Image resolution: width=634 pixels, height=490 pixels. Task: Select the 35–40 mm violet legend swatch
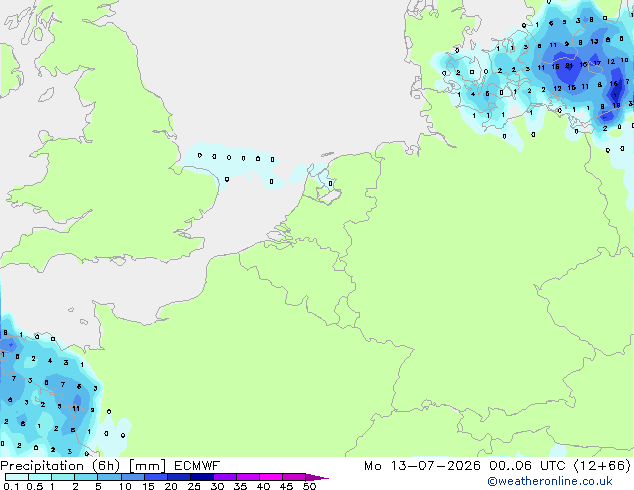(x=248, y=477)
